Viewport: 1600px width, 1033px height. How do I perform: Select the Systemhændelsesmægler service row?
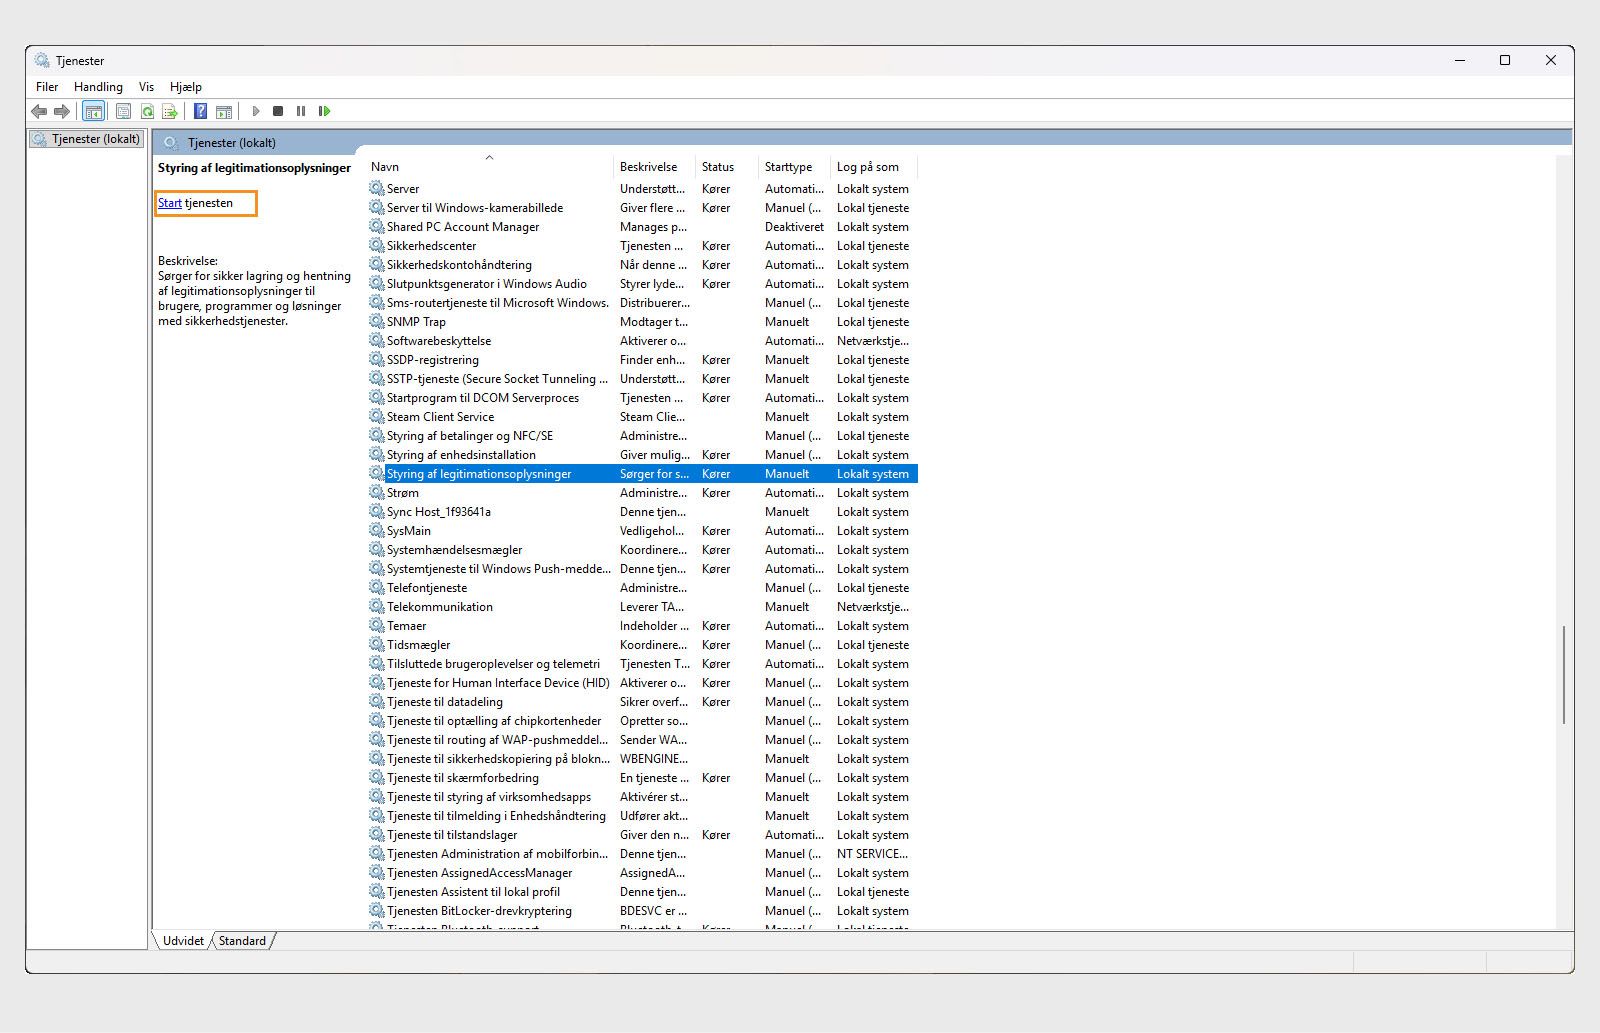pyautogui.click(x=643, y=549)
